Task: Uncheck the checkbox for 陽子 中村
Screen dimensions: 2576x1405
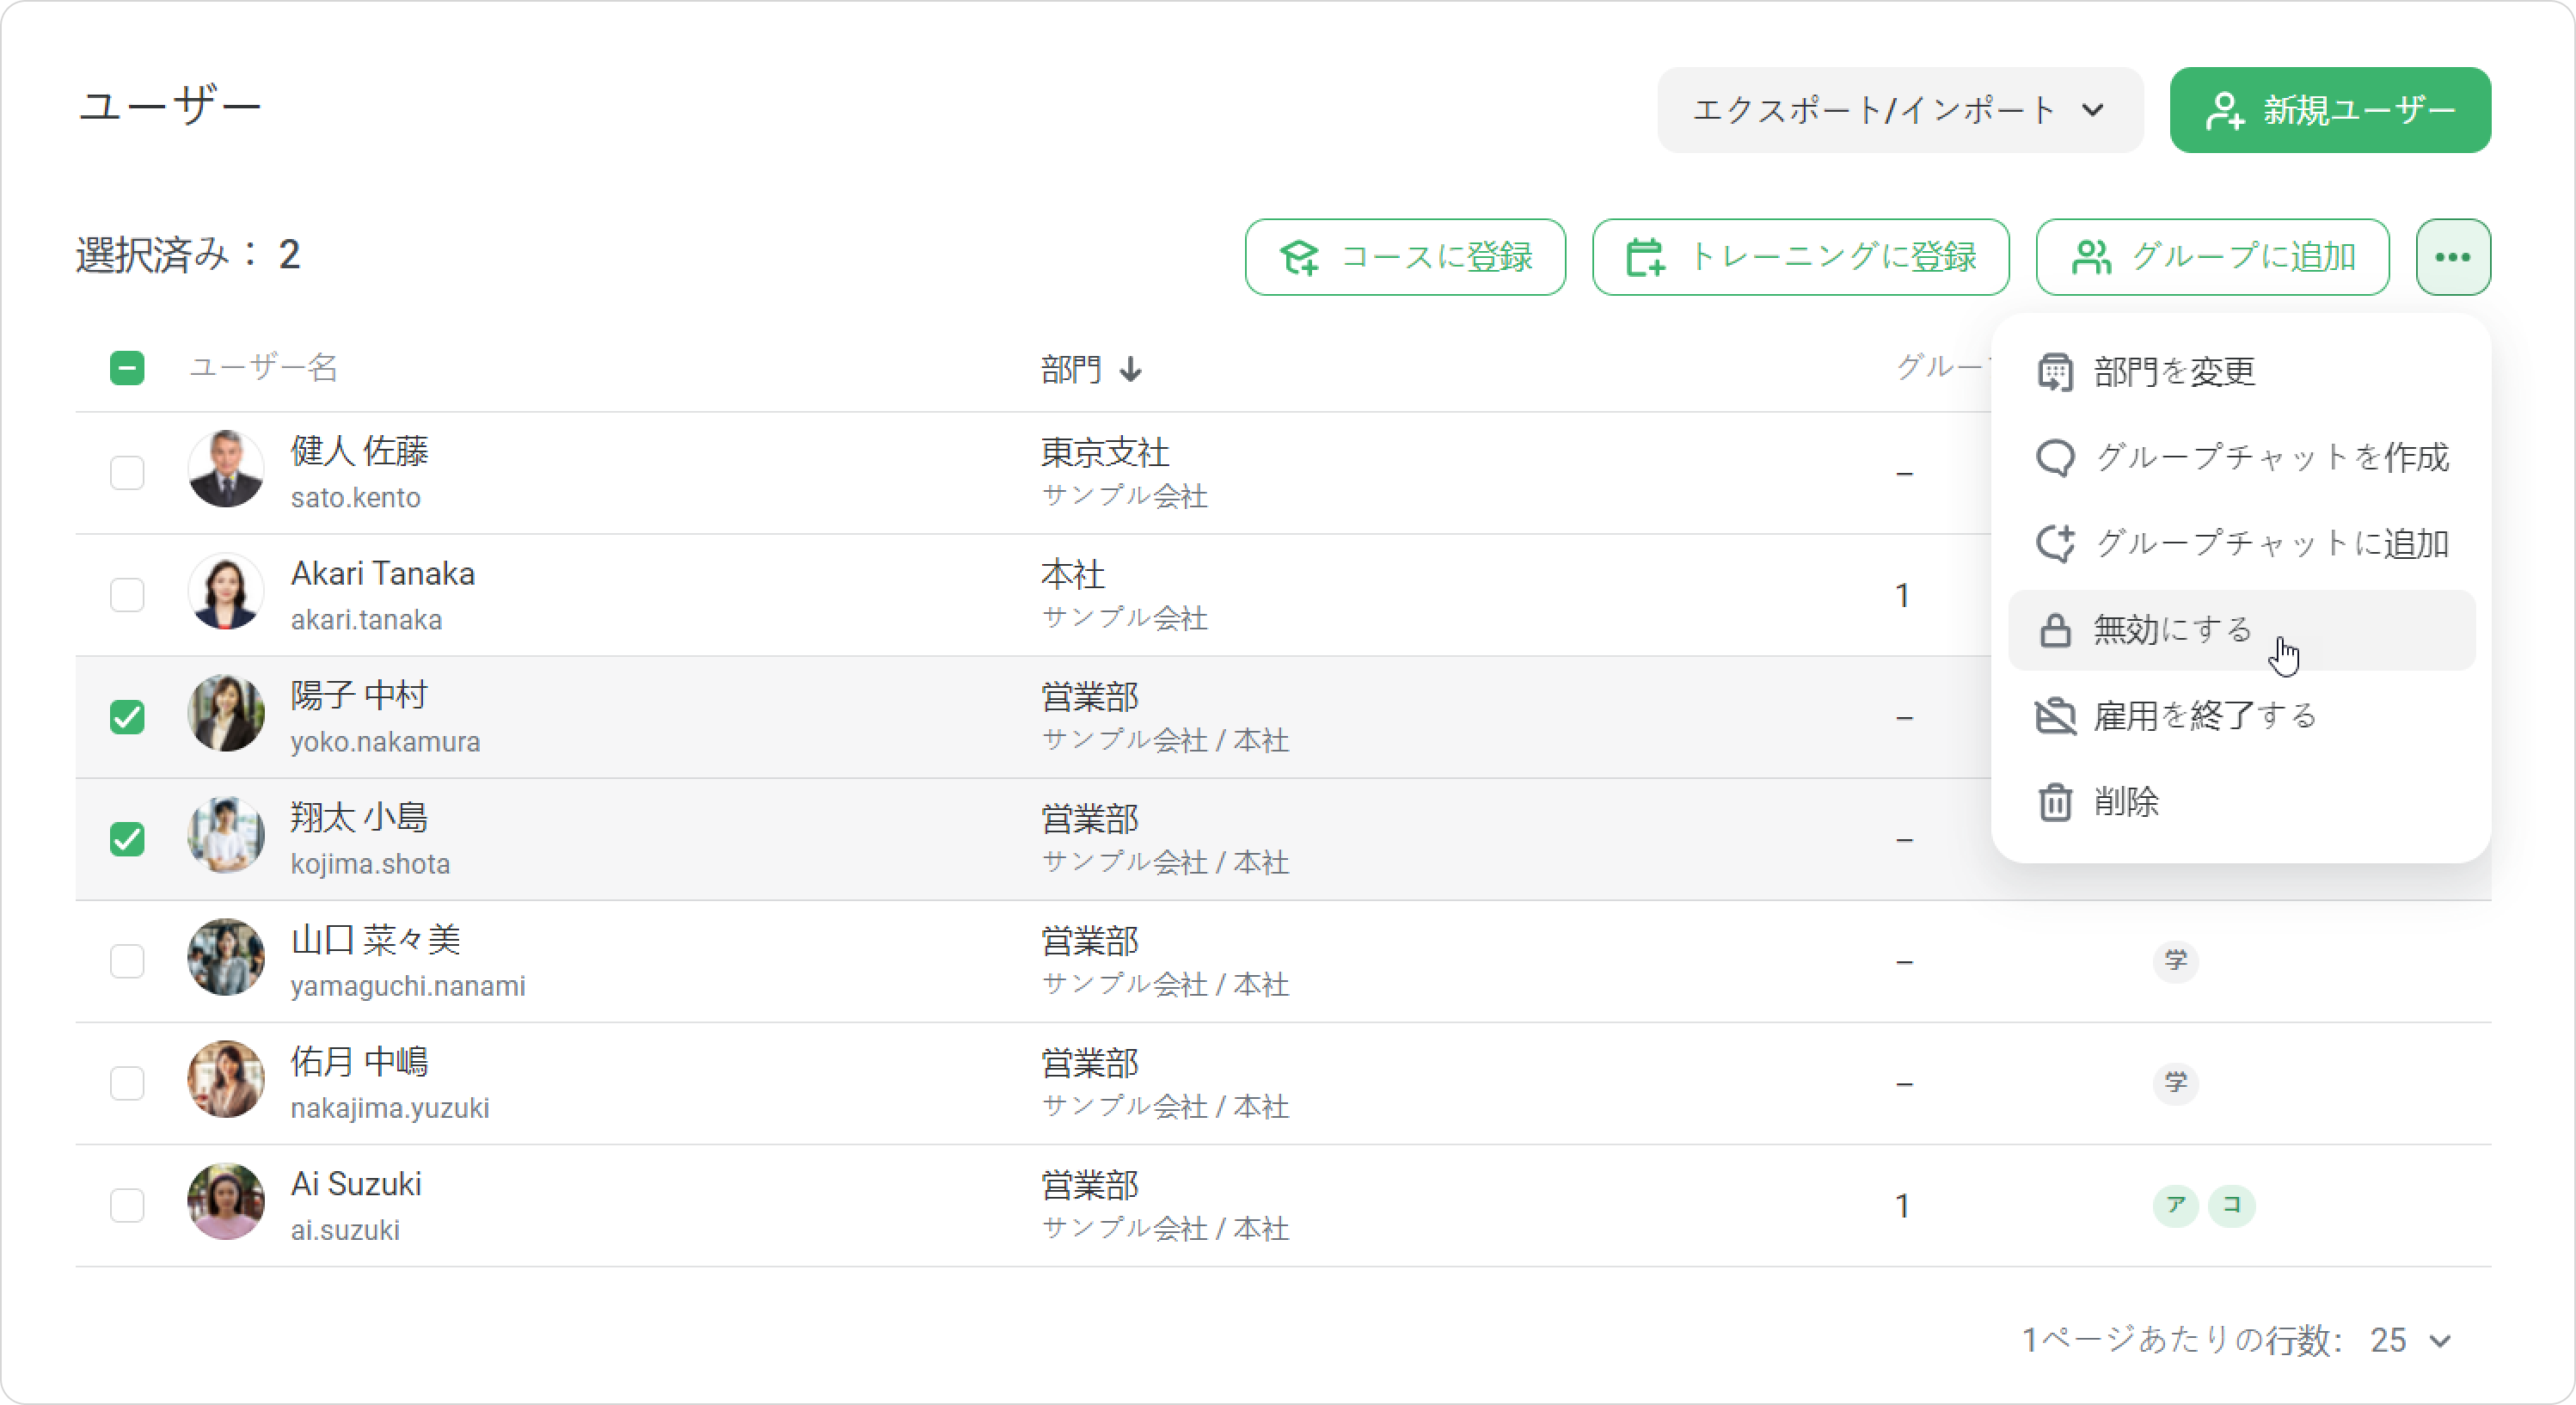Action: coord(127,717)
